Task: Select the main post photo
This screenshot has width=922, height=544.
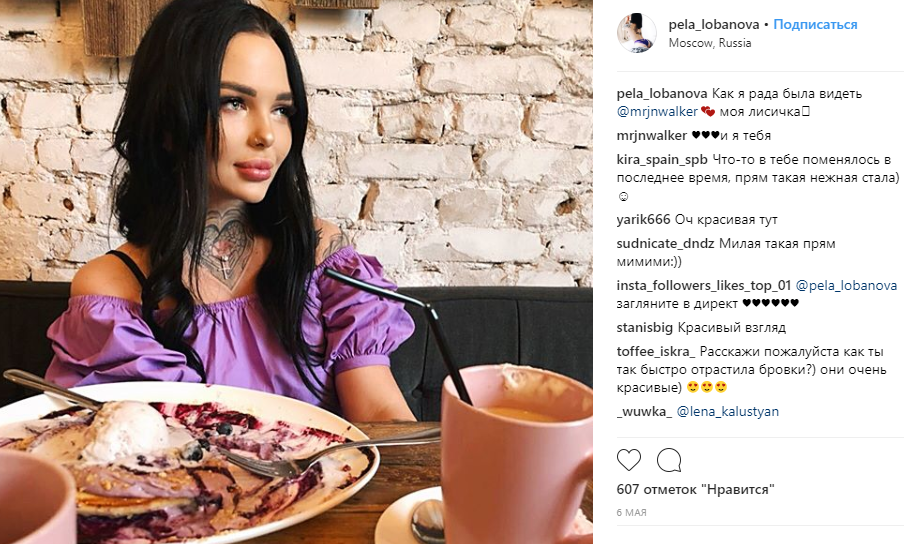Action: tap(296, 272)
